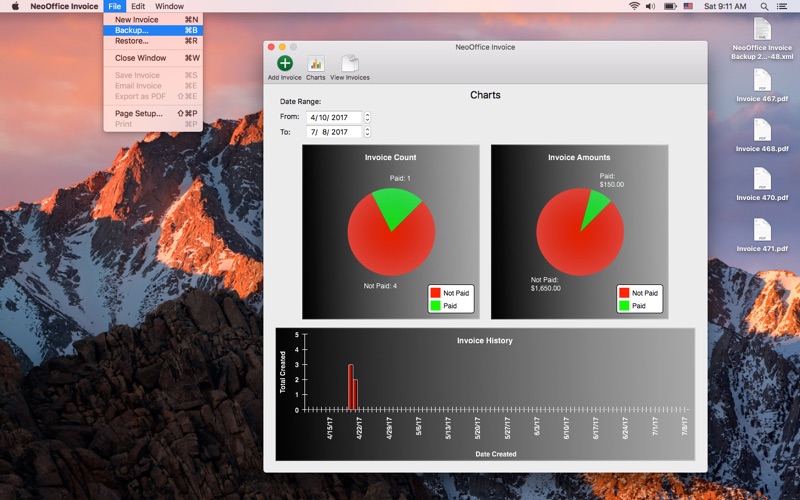
Task: Open the Edit menu
Action: (138, 6)
